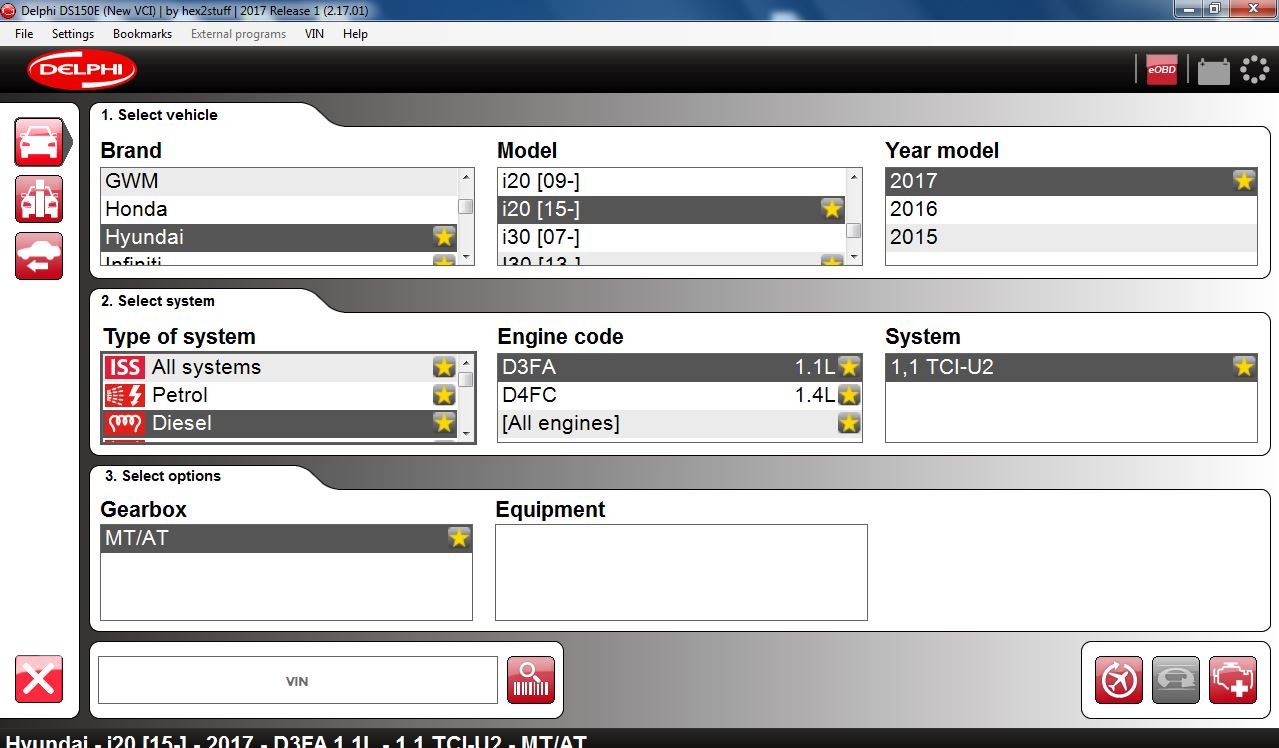The image size is (1279, 748).
Task: Click the multi-vehicle icon in left sidebar
Action: tap(39, 199)
